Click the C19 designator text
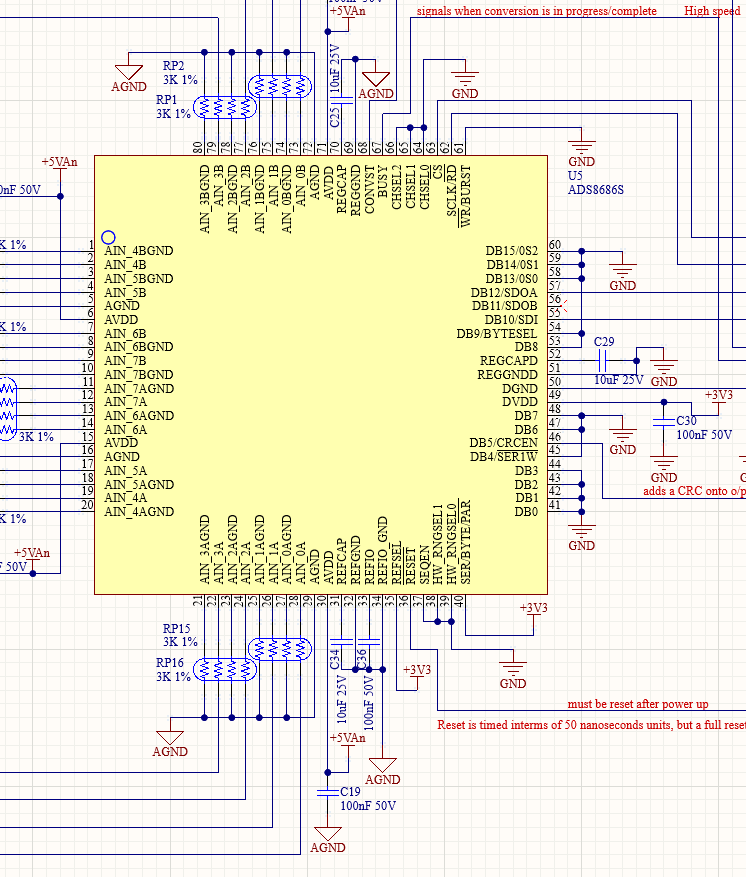The image size is (746, 877). pyautogui.click(x=351, y=791)
